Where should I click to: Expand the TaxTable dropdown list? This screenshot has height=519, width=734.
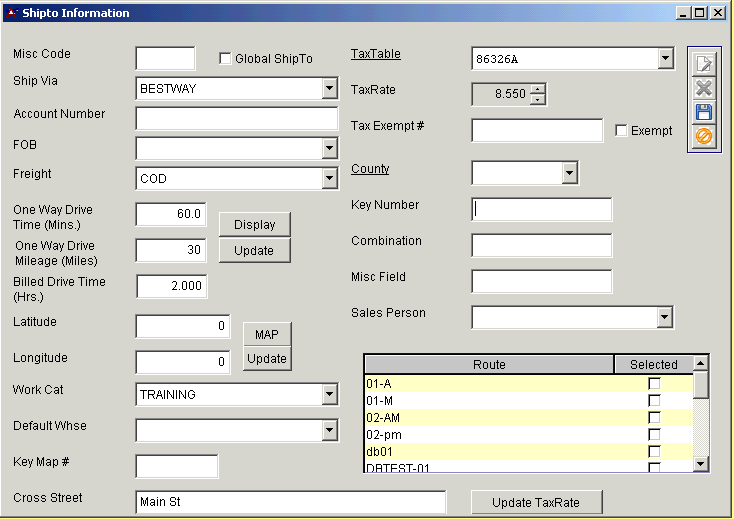665,59
